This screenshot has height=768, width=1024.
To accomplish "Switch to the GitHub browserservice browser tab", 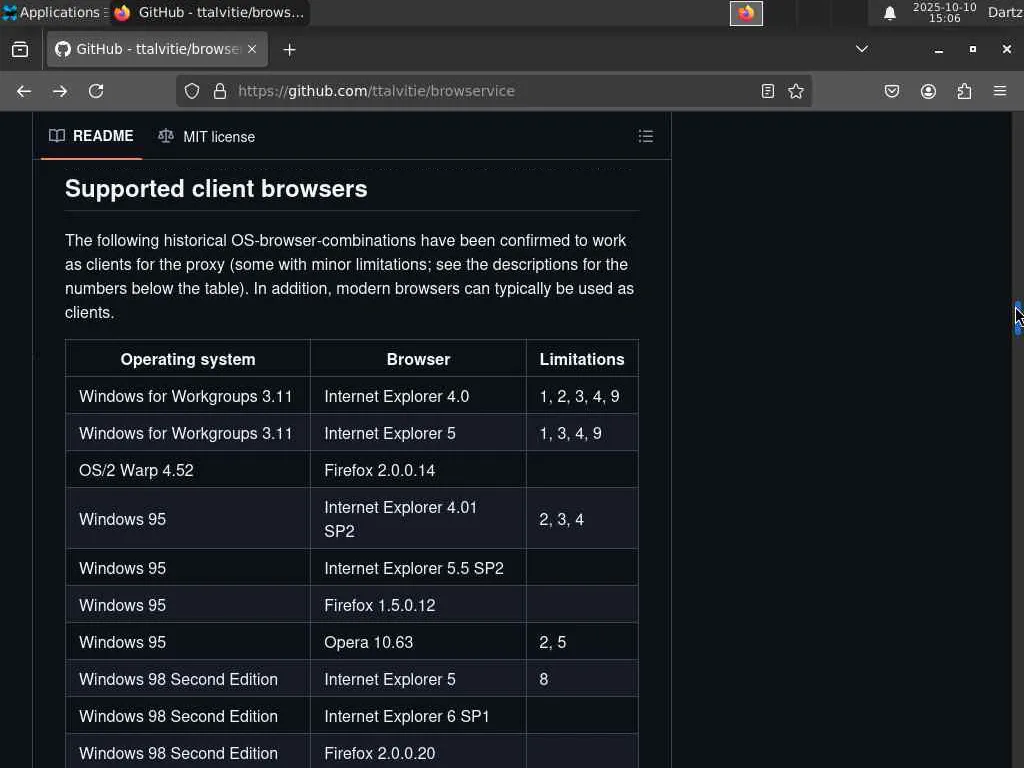I will (157, 49).
